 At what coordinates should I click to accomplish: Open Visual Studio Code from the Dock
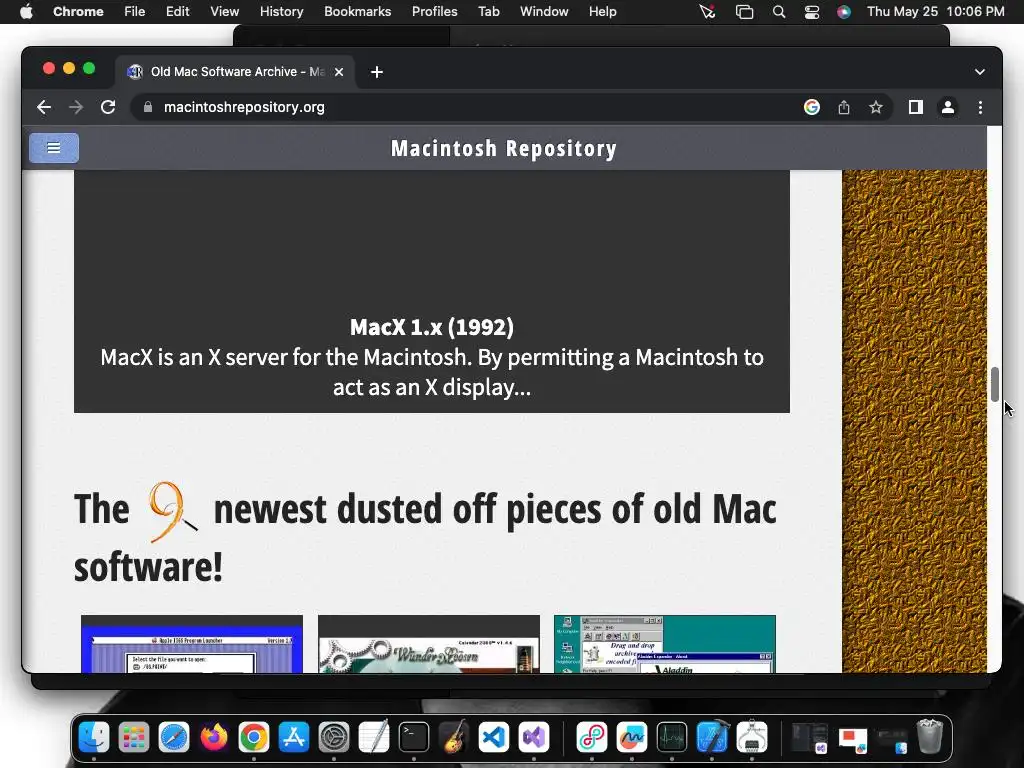click(x=494, y=737)
